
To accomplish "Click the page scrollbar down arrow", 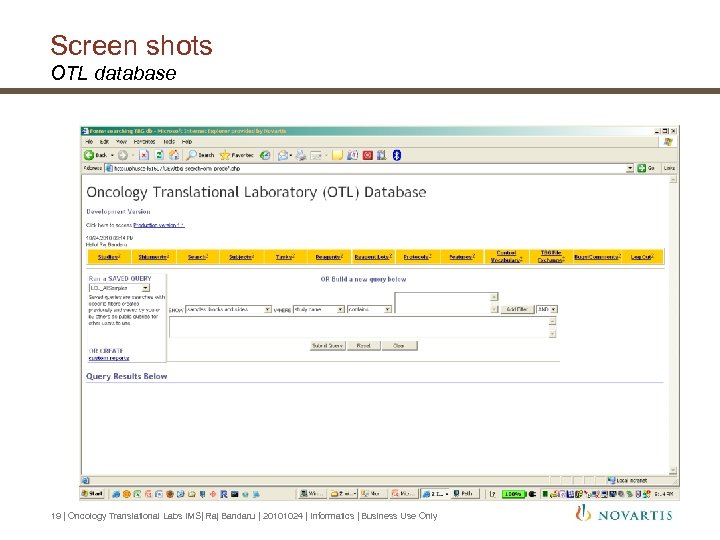I will (x=673, y=471).
